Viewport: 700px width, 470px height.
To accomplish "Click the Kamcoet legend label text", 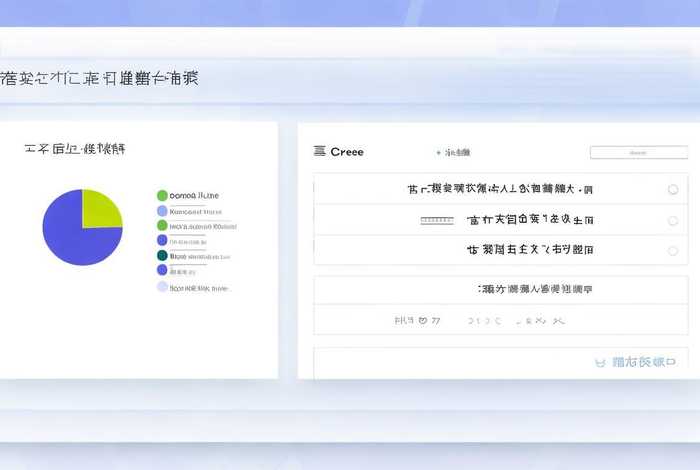I will [195, 211].
